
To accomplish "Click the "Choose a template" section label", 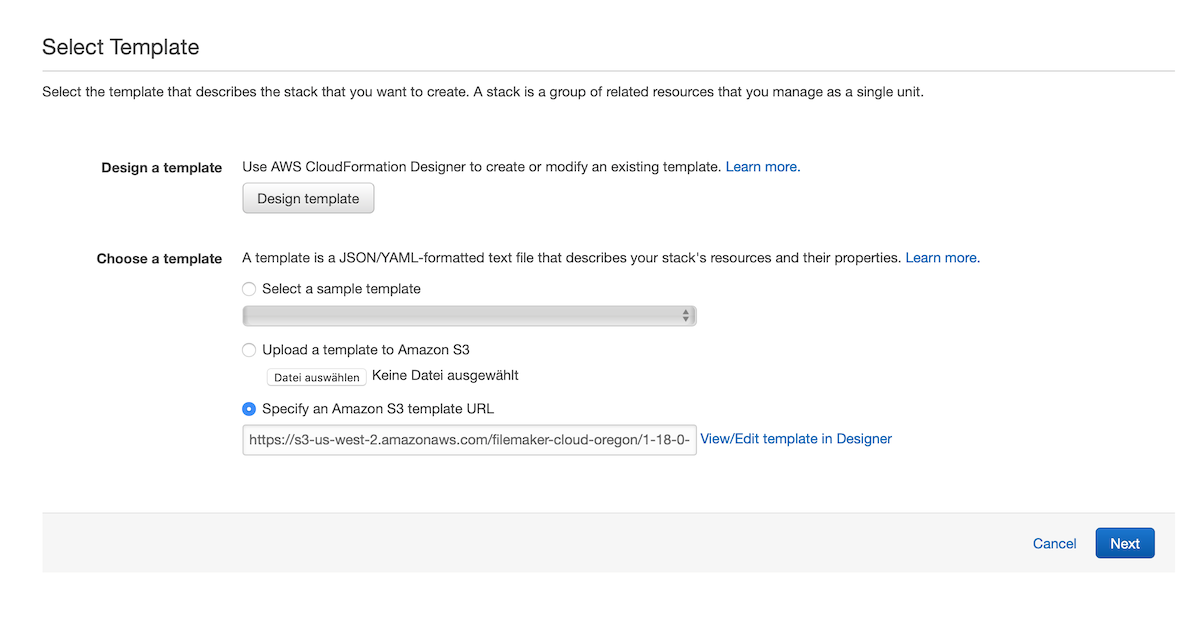I will pyautogui.click(x=159, y=258).
